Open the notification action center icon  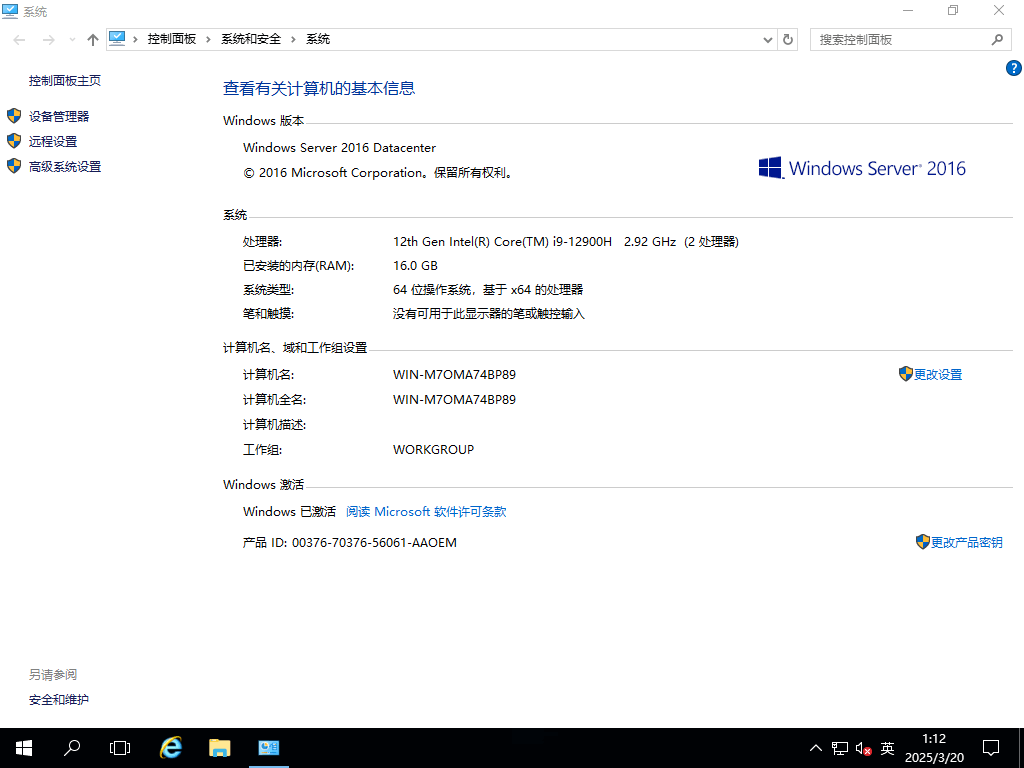(x=990, y=747)
